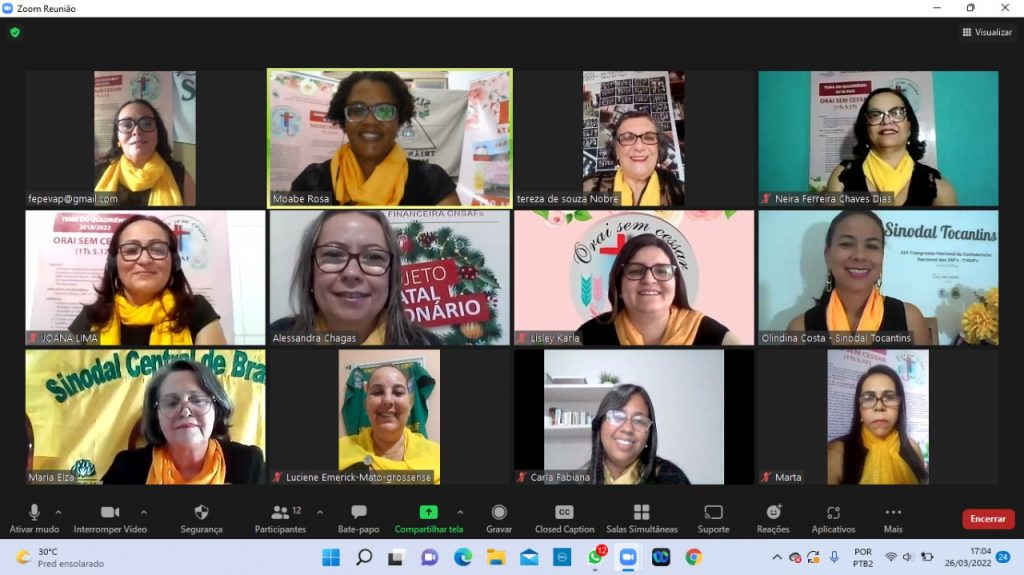Open the Participantes panel
The image size is (1024, 575).
coord(281,517)
